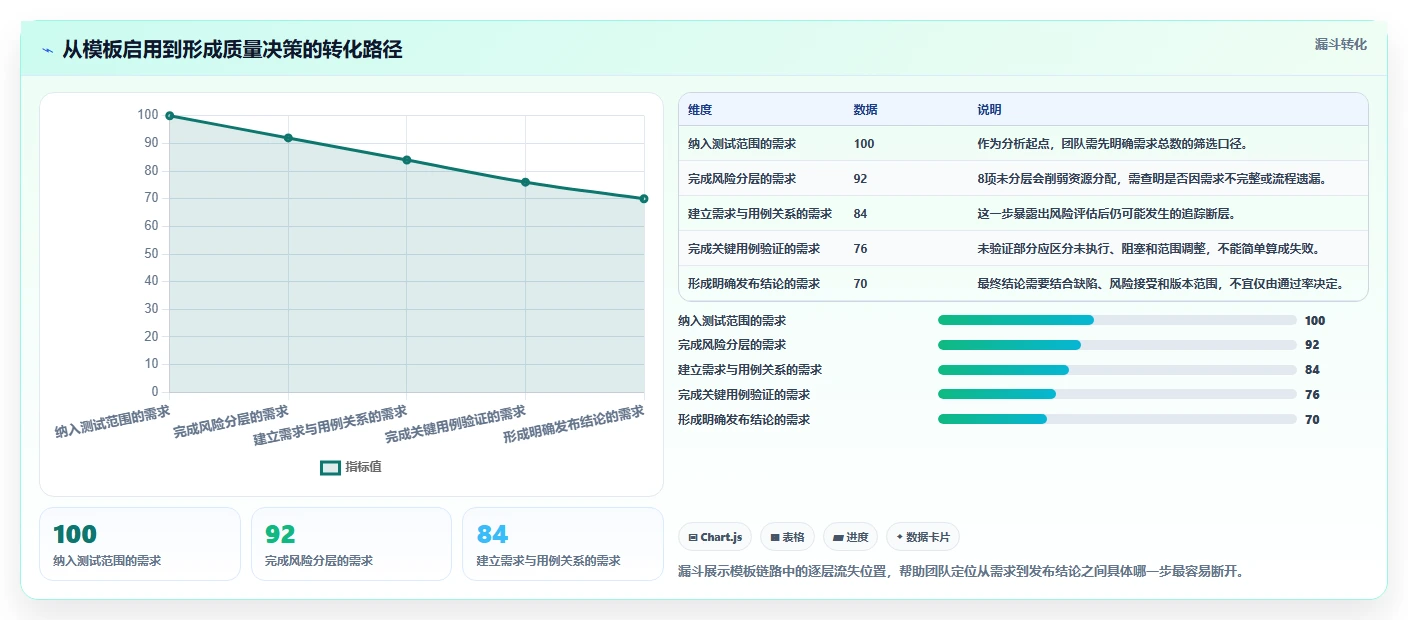1408x620 pixels.
Task: Click the chart data point at value 92
Action: [x=288, y=138]
